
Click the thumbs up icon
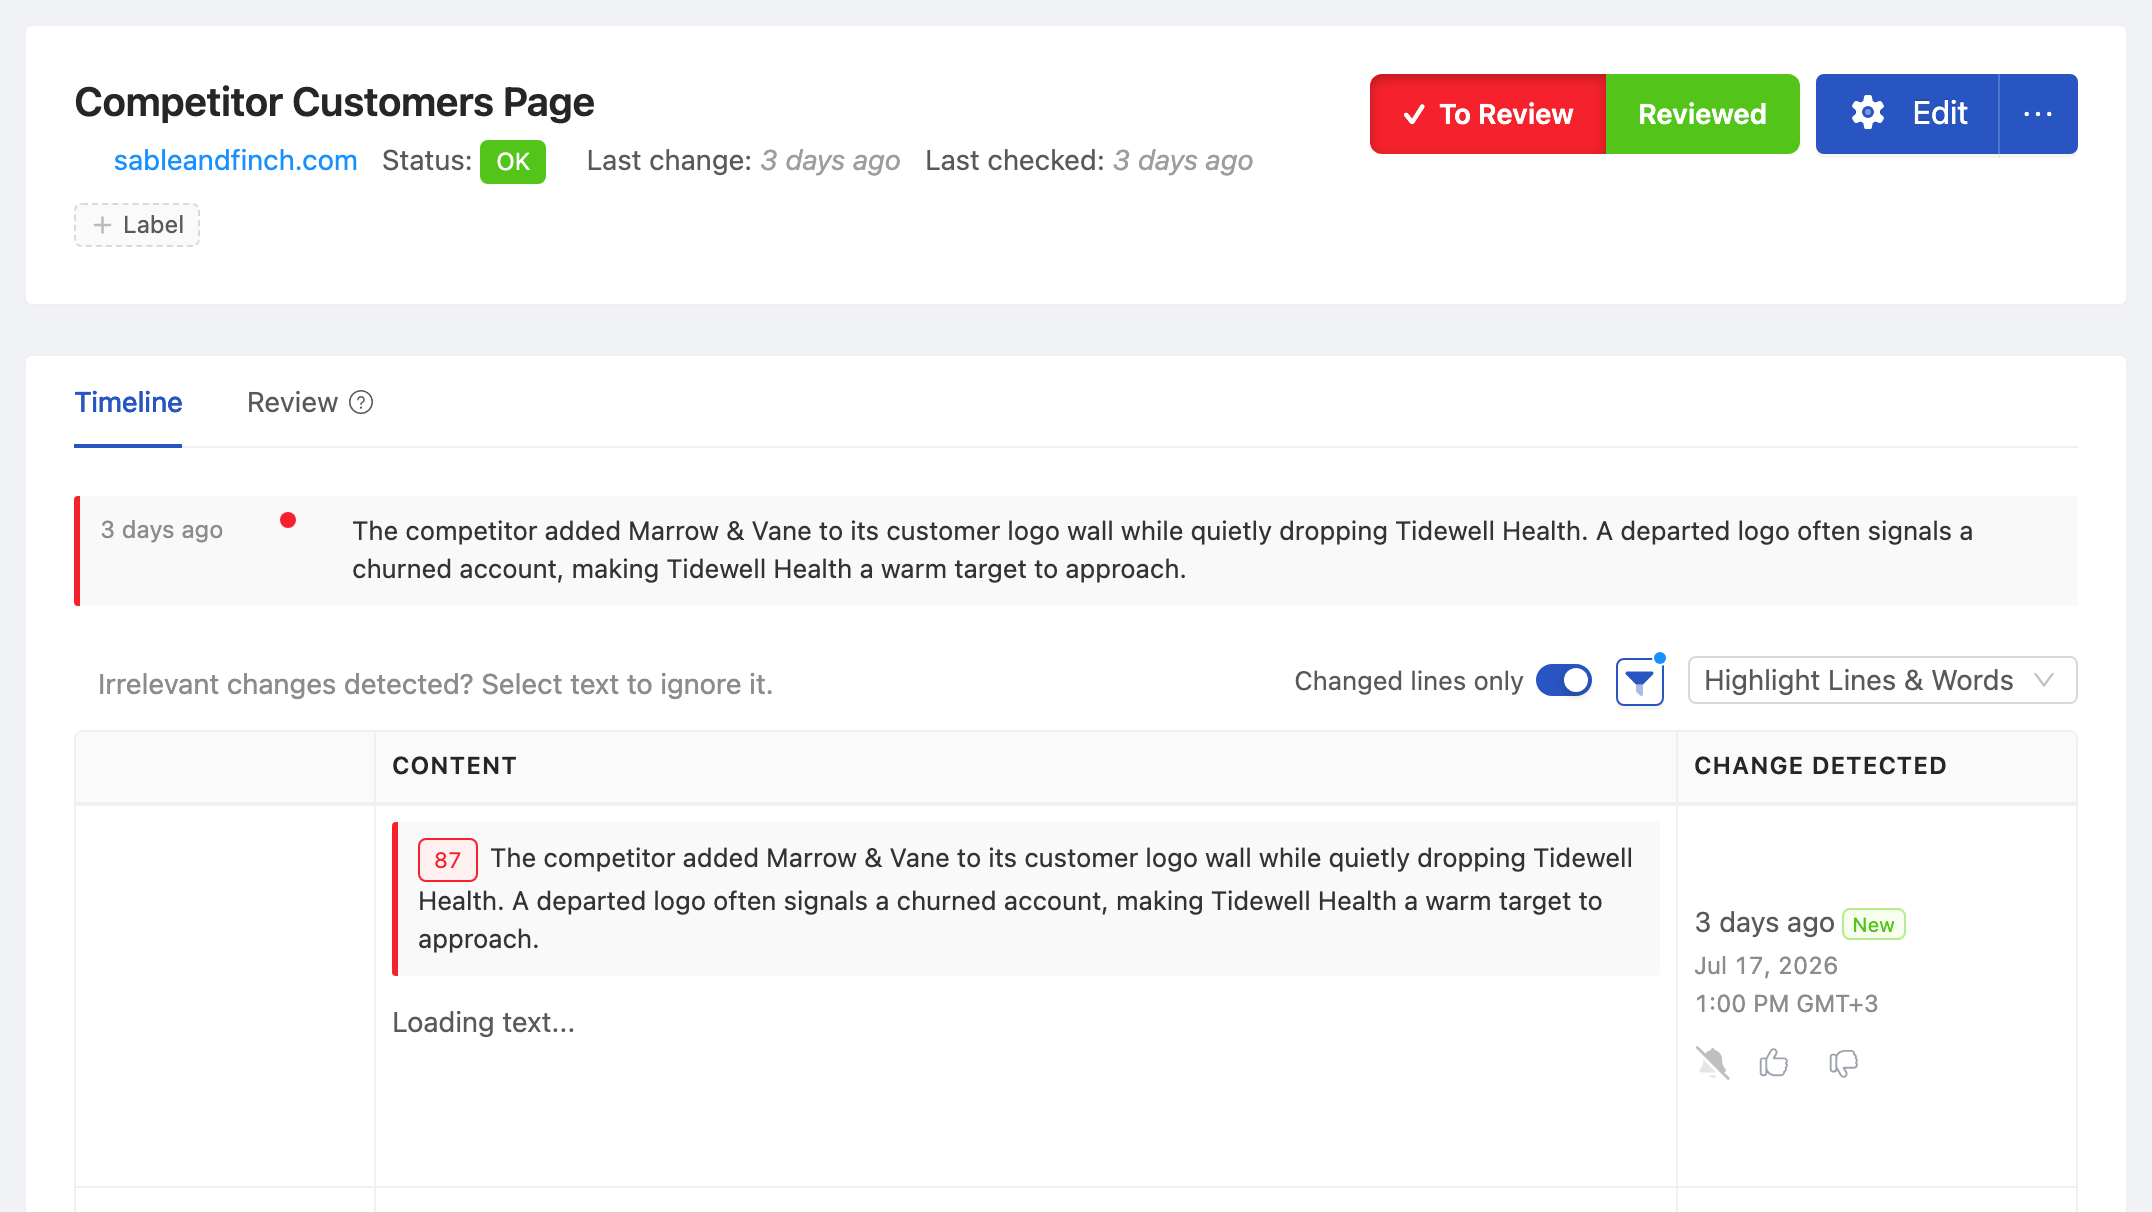[1774, 1062]
